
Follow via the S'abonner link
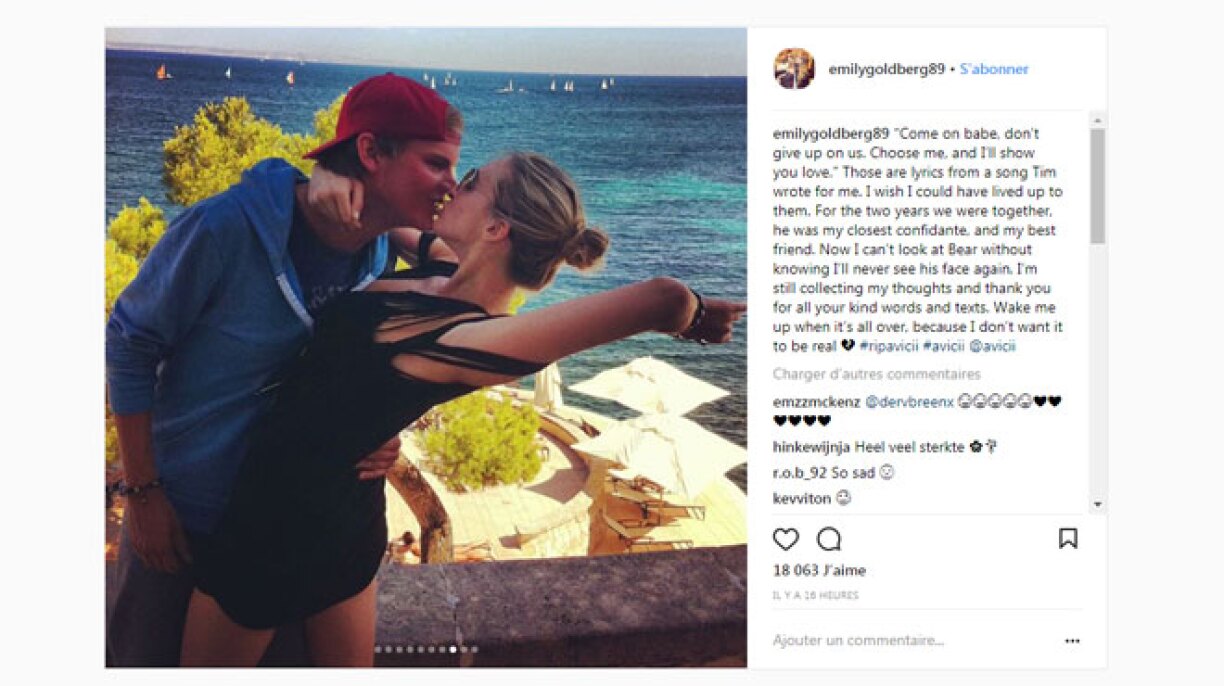pyautogui.click(x=994, y=69)
